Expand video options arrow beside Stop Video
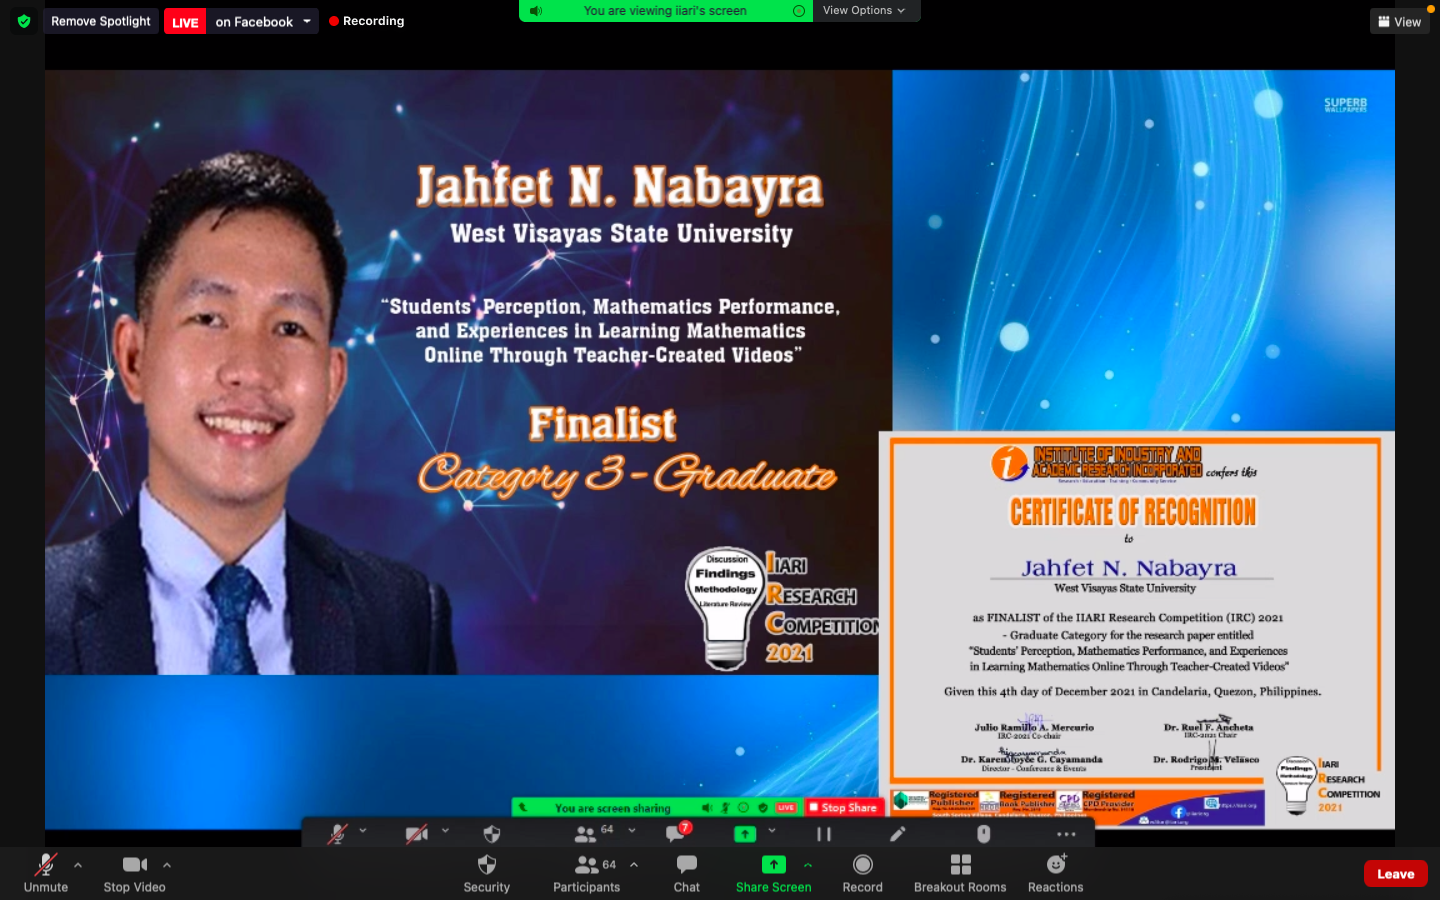 [x=167, y=865]
